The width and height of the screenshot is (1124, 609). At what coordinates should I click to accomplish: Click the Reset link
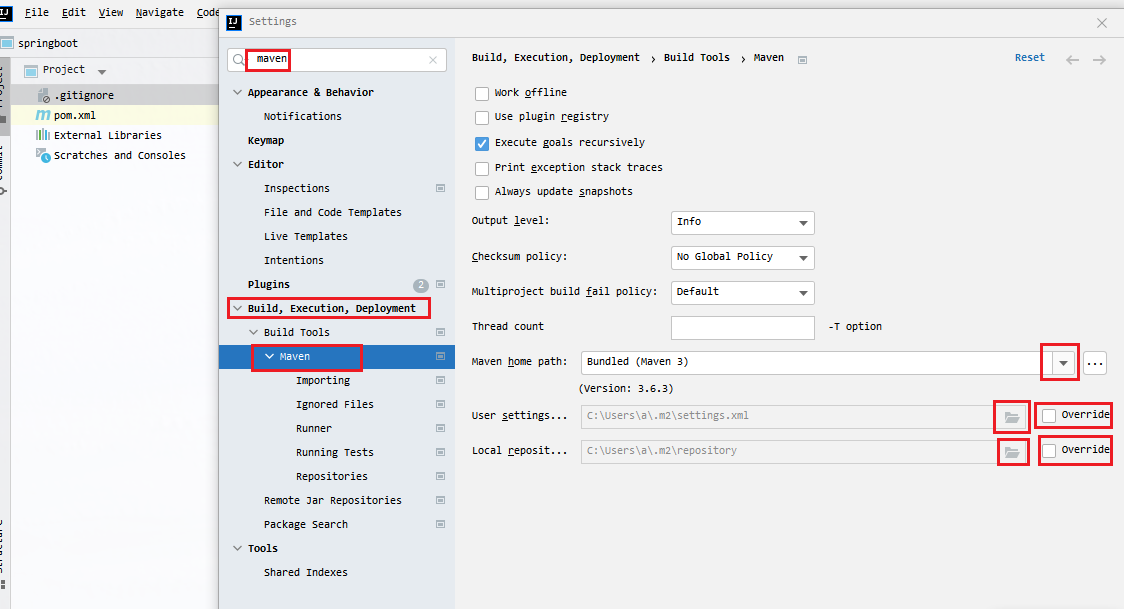pos(1029,57)
